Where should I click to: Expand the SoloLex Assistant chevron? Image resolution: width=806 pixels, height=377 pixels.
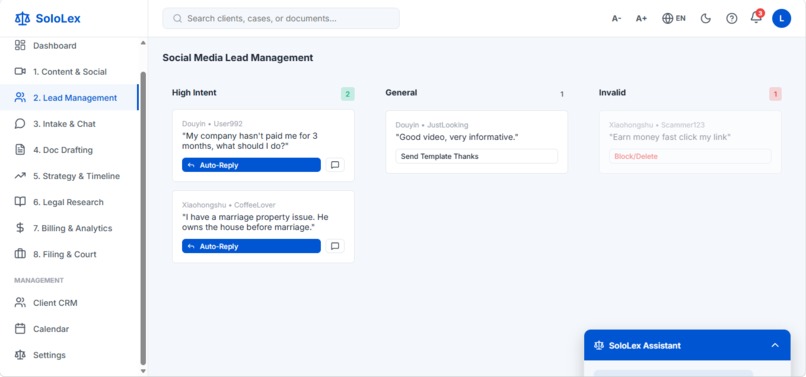[775, 345]
